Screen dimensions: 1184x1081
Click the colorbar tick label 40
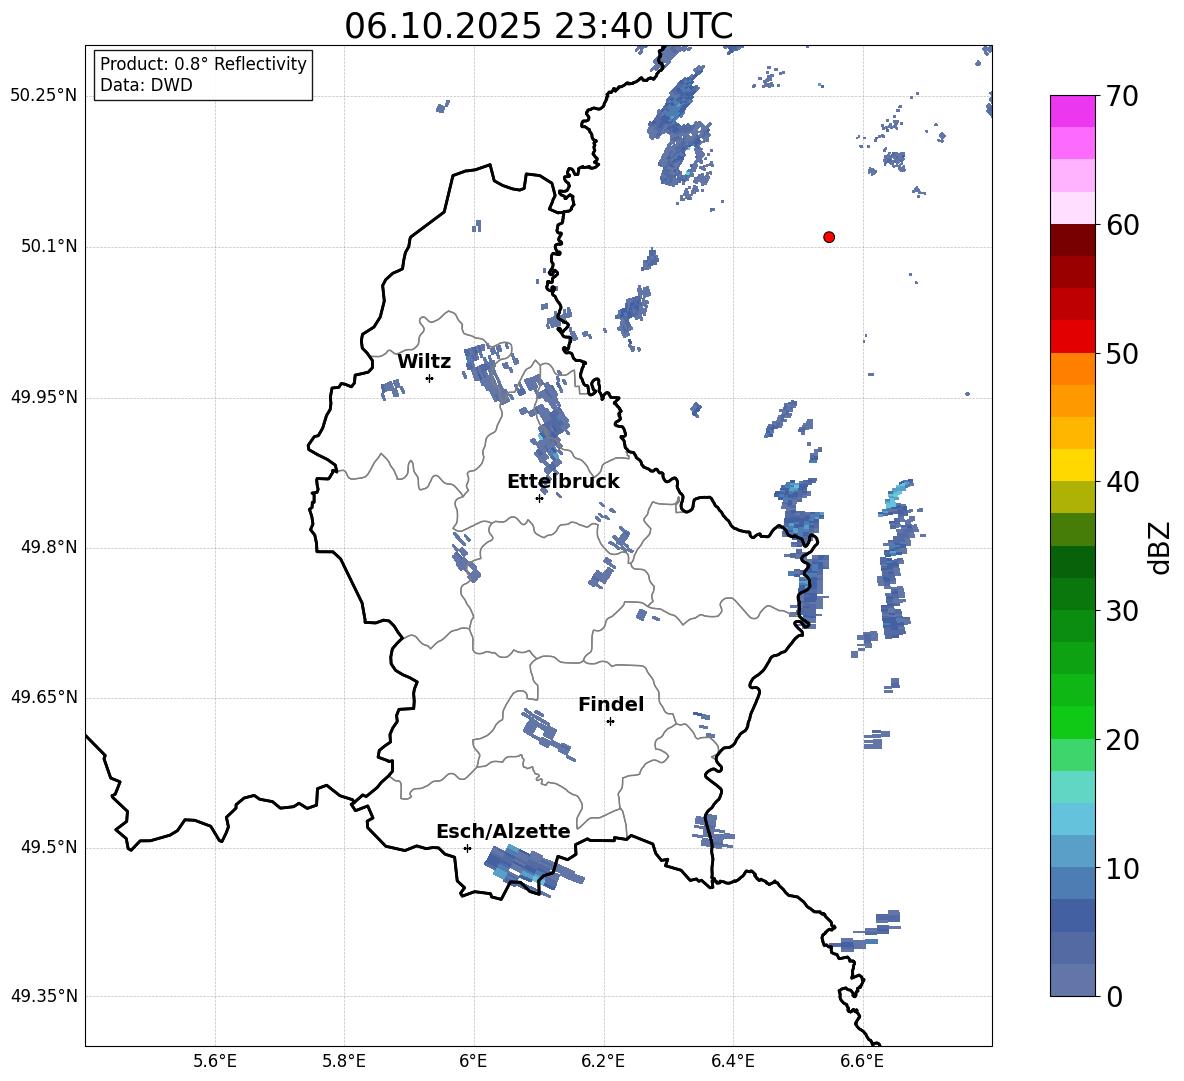[1123, 482]
